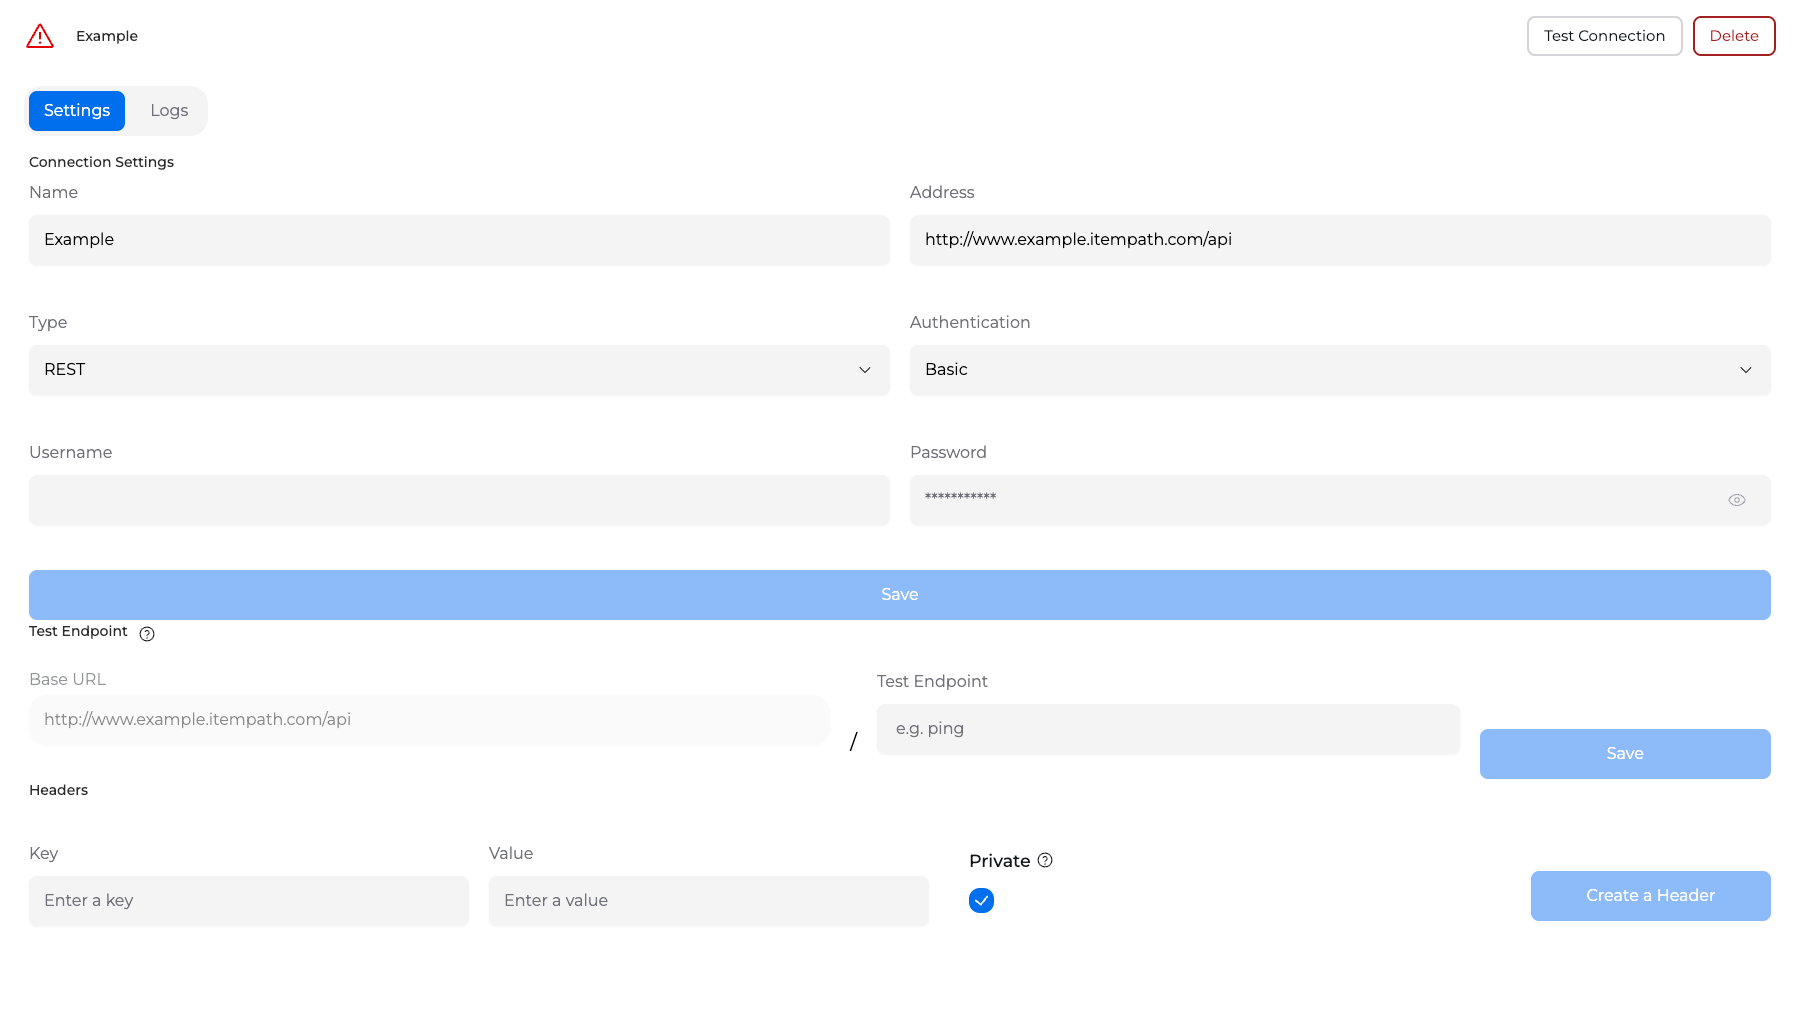The image size is (1798, 1028).
Task: Click the red warning triangle icon
Action: (x=40, y=36)
